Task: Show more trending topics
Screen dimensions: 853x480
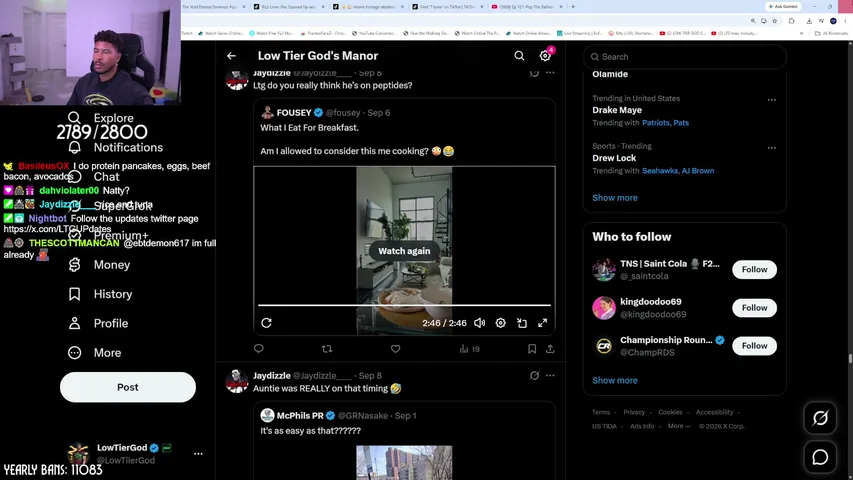Action: (615, 198)
